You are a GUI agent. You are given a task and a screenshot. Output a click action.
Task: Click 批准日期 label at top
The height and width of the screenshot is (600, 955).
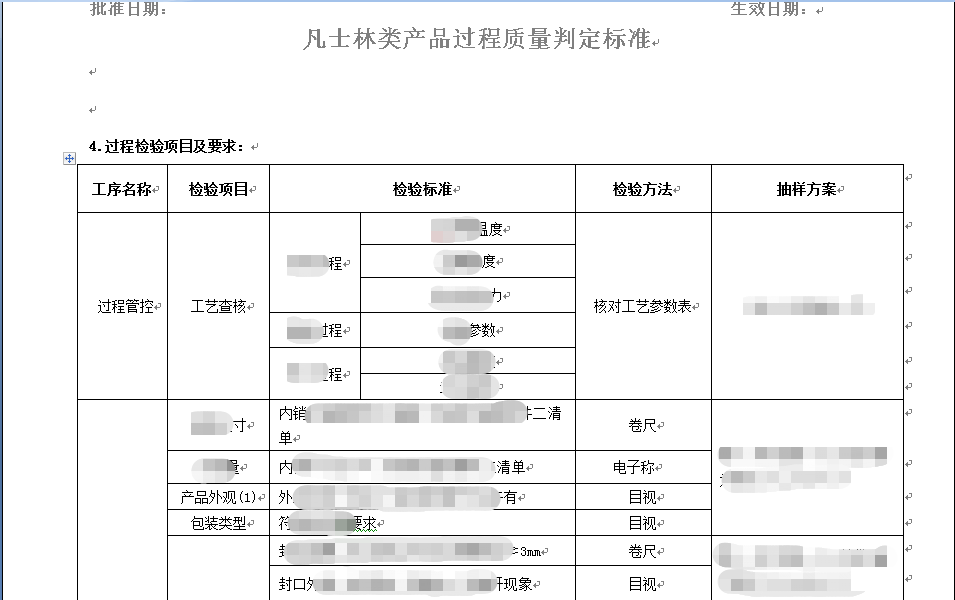click(x=129, y=9)
